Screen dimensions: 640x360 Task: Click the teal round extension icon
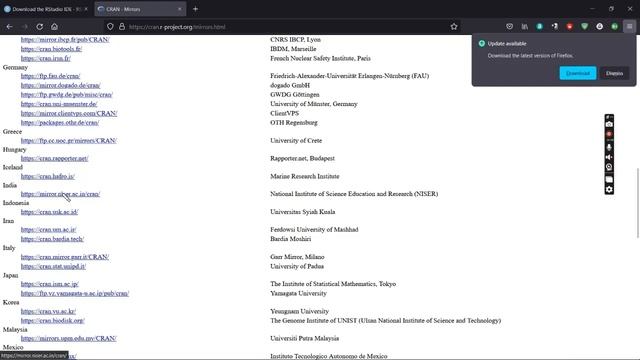(540, 27)
